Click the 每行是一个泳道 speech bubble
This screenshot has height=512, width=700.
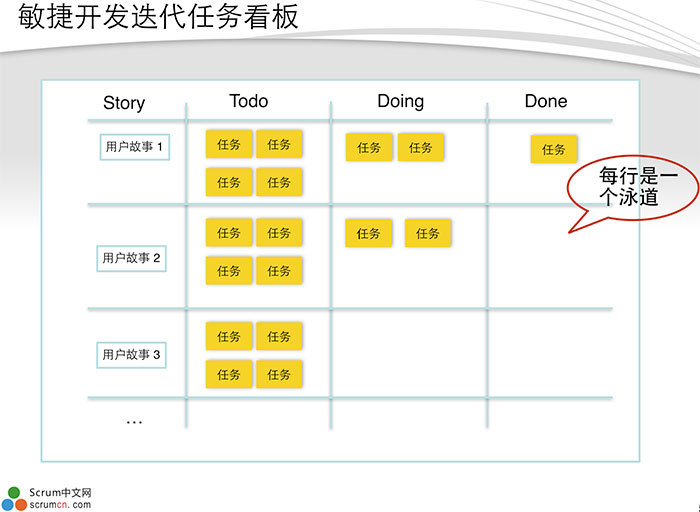[x=630, y=187]
